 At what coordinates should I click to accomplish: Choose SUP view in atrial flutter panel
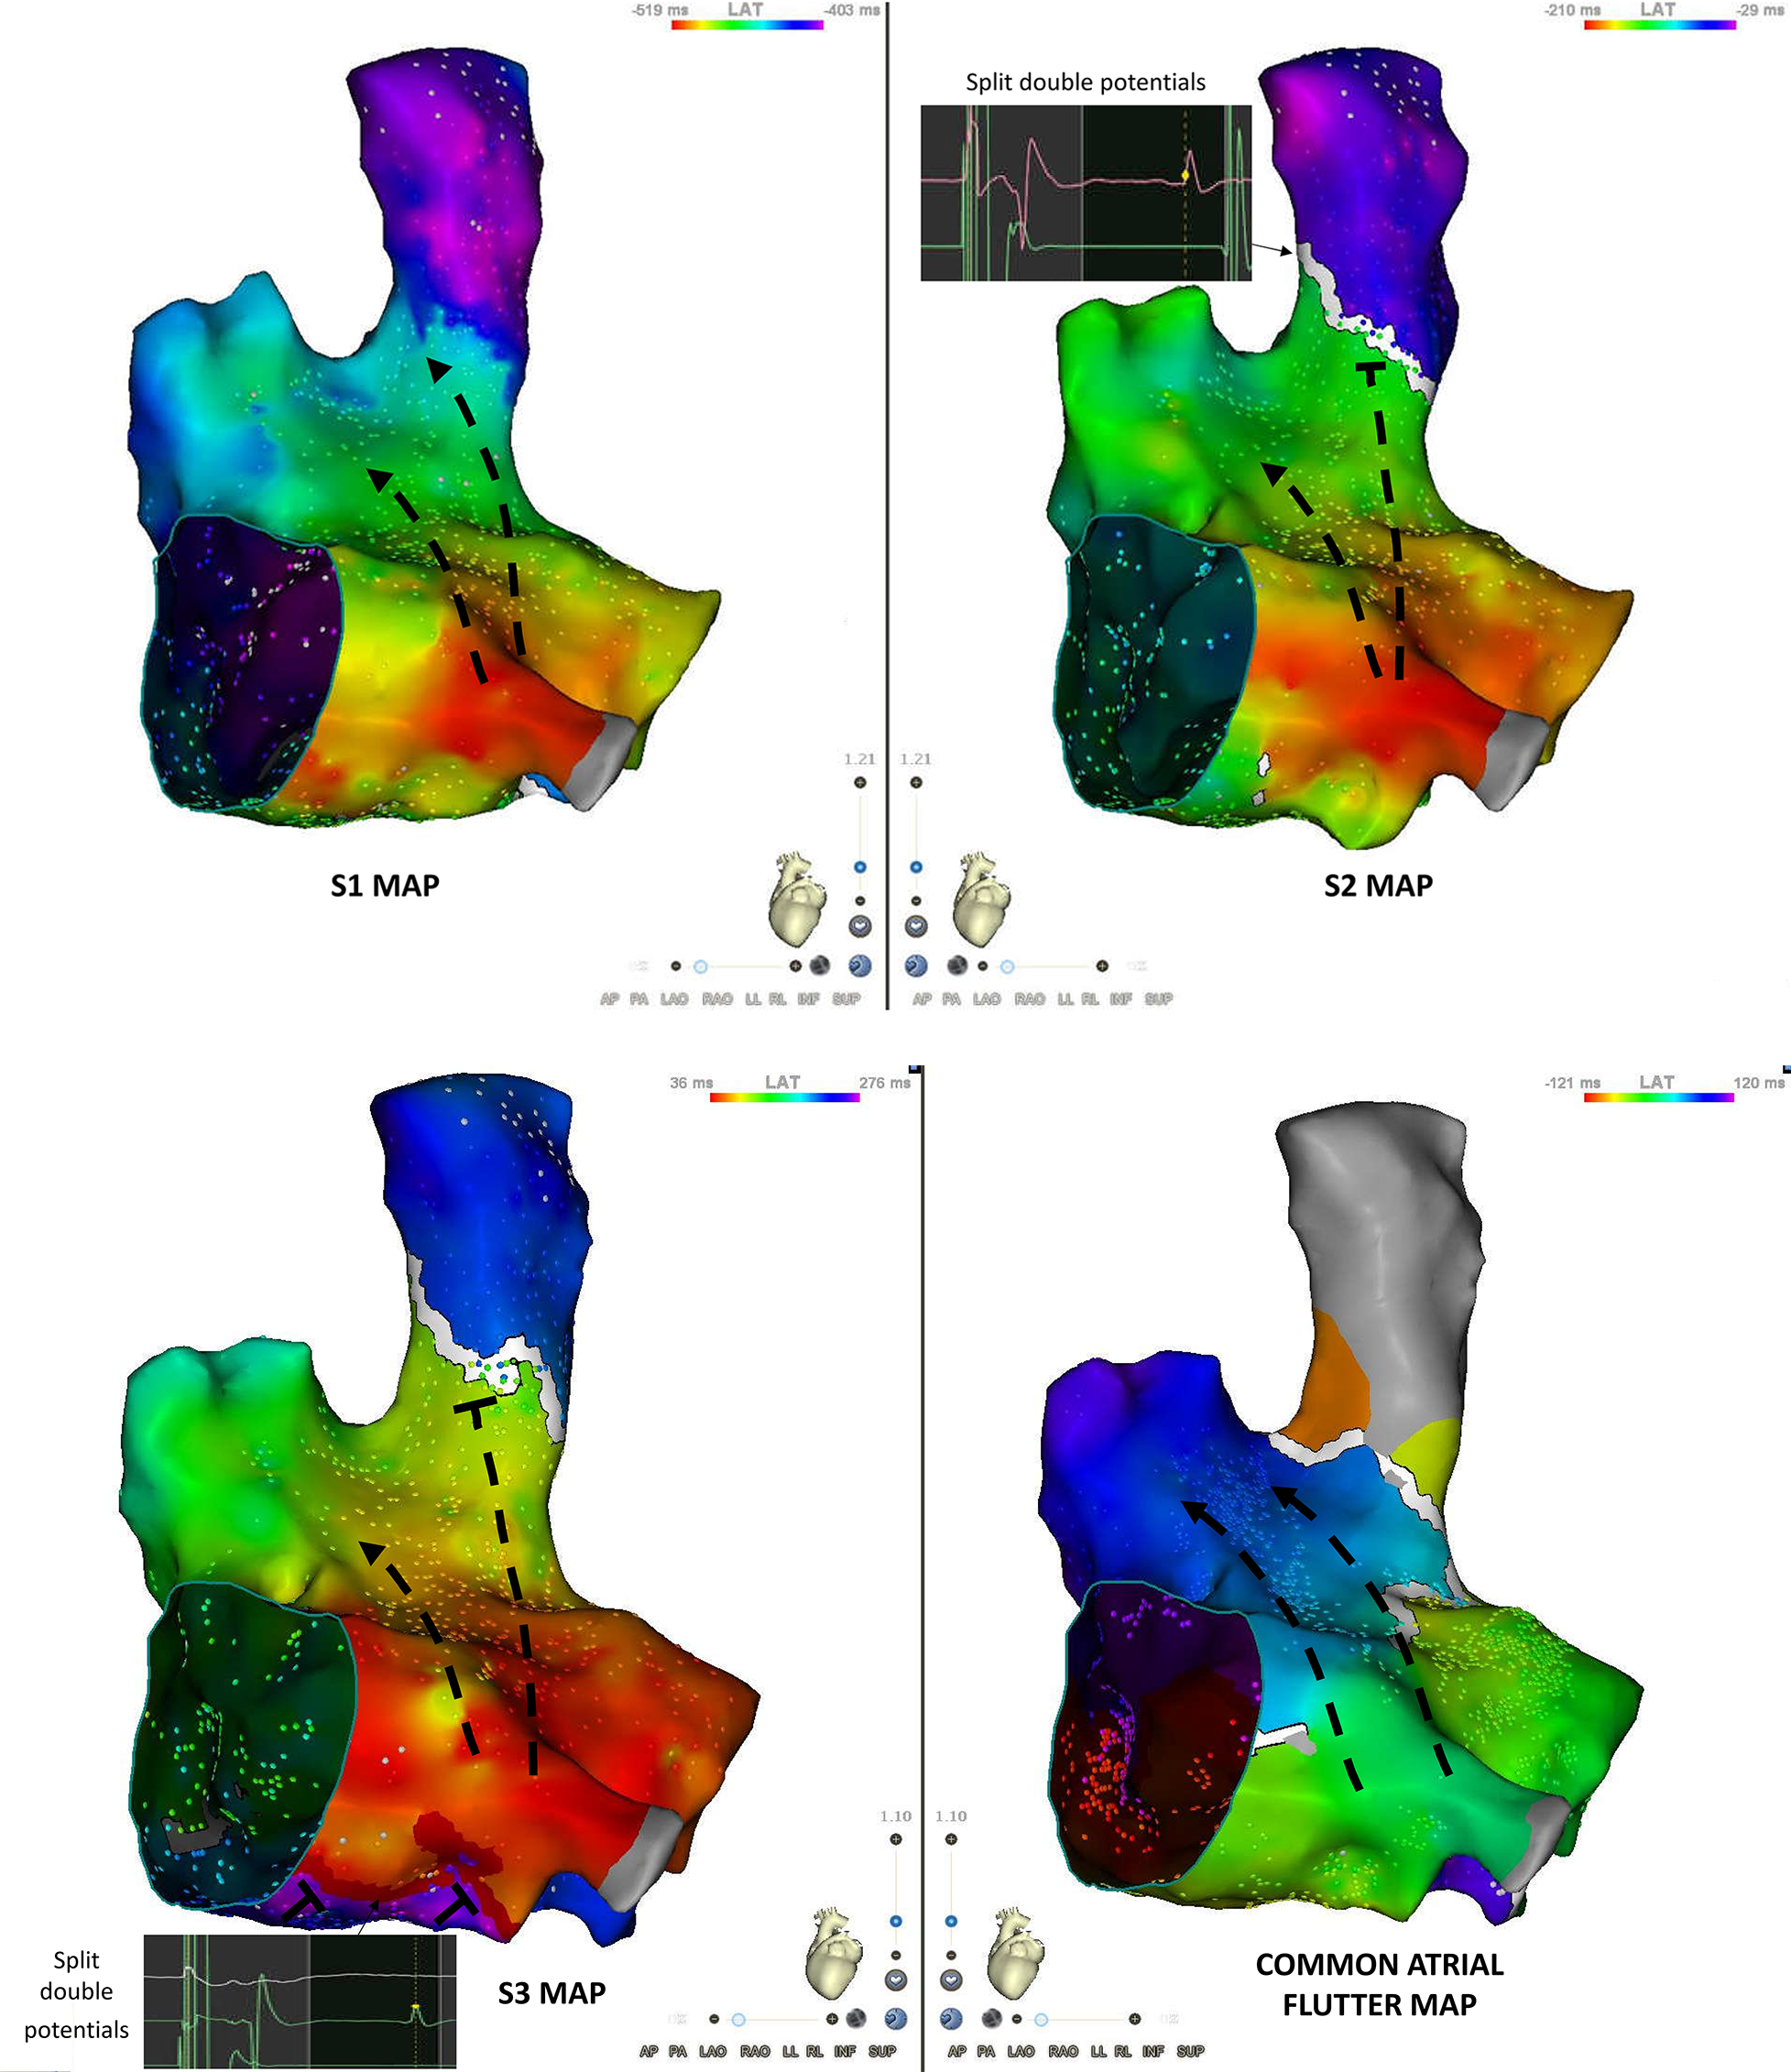(x=1190, y=2051)
